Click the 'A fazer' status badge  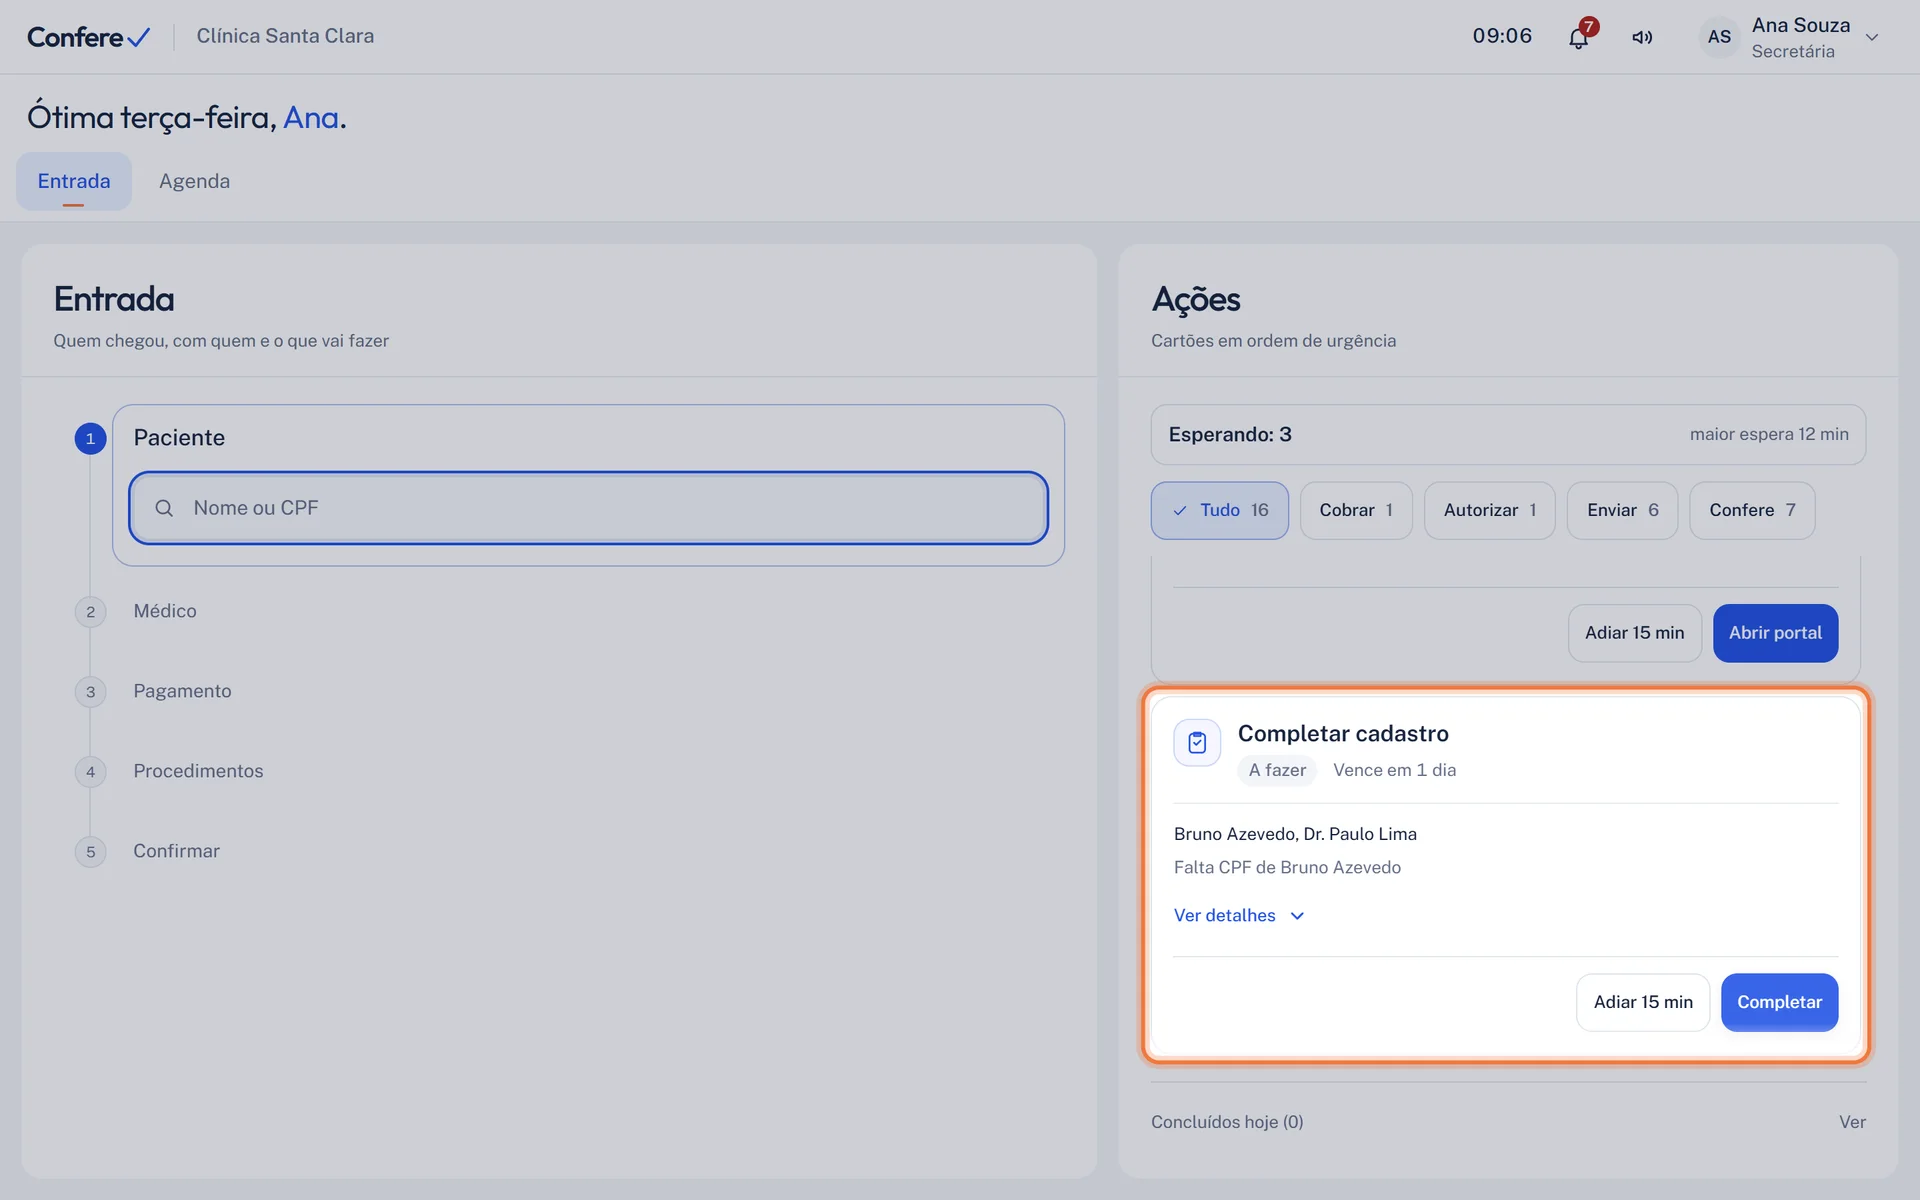tap(1277, 770)
